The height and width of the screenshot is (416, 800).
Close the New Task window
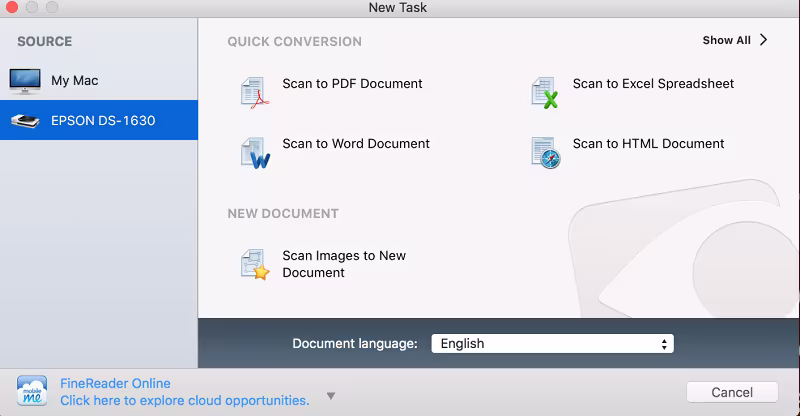11,7
